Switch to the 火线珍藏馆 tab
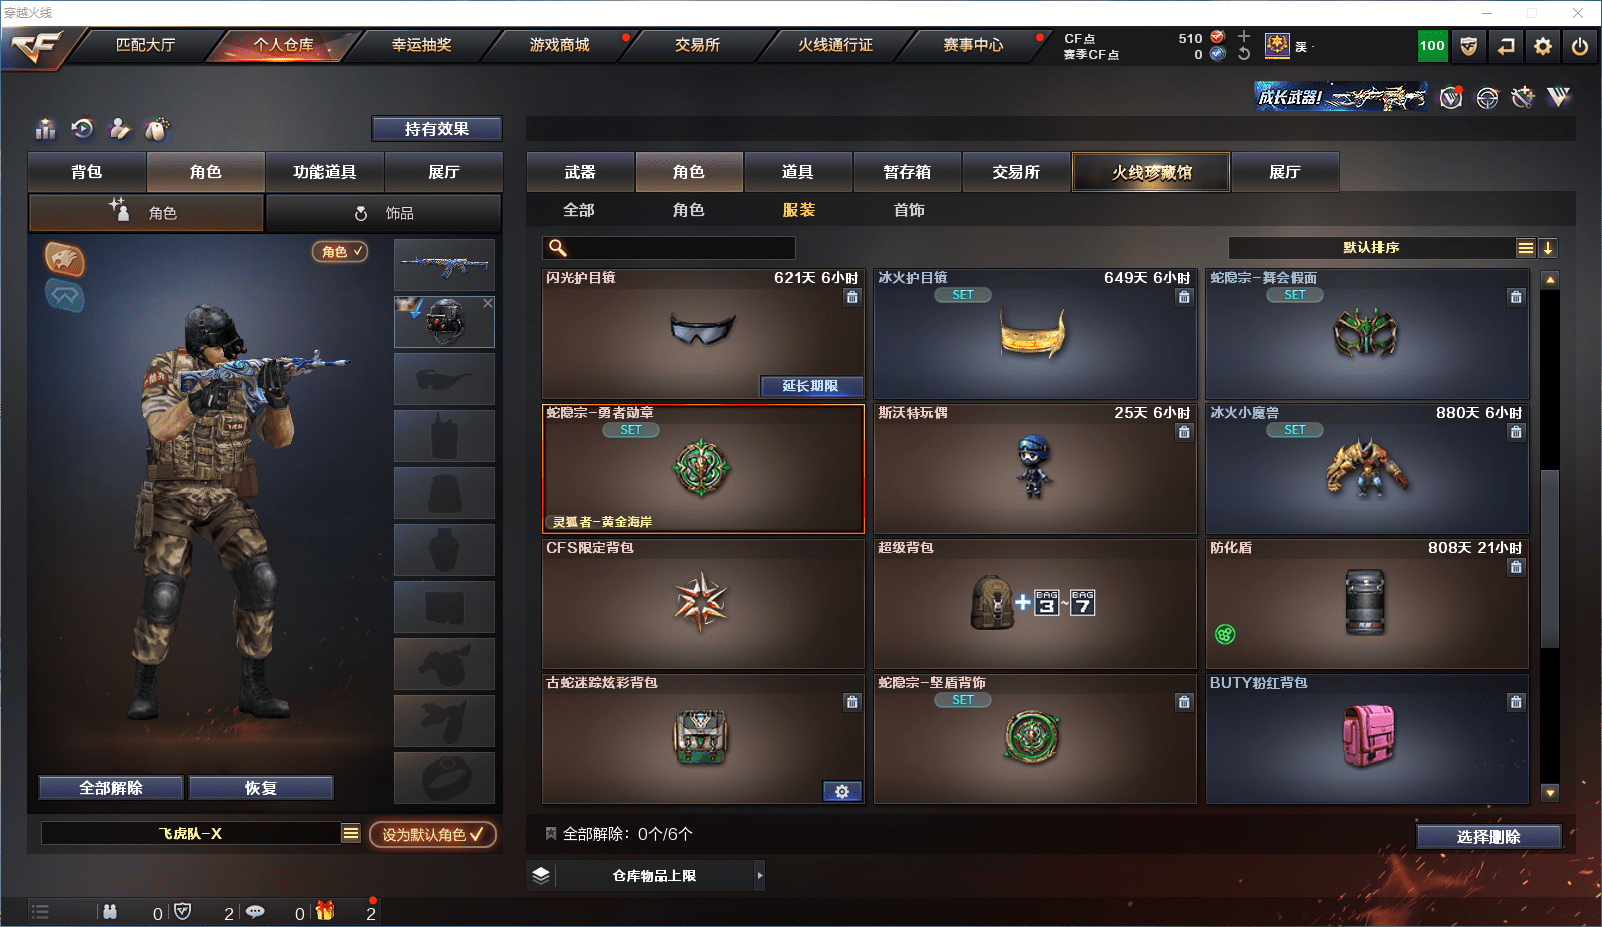 point(1152,172)
